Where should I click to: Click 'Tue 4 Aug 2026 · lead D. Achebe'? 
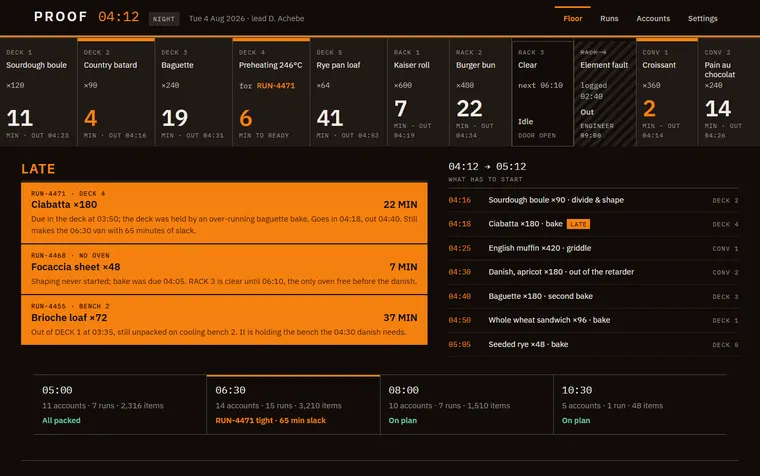tap(246, 18)
